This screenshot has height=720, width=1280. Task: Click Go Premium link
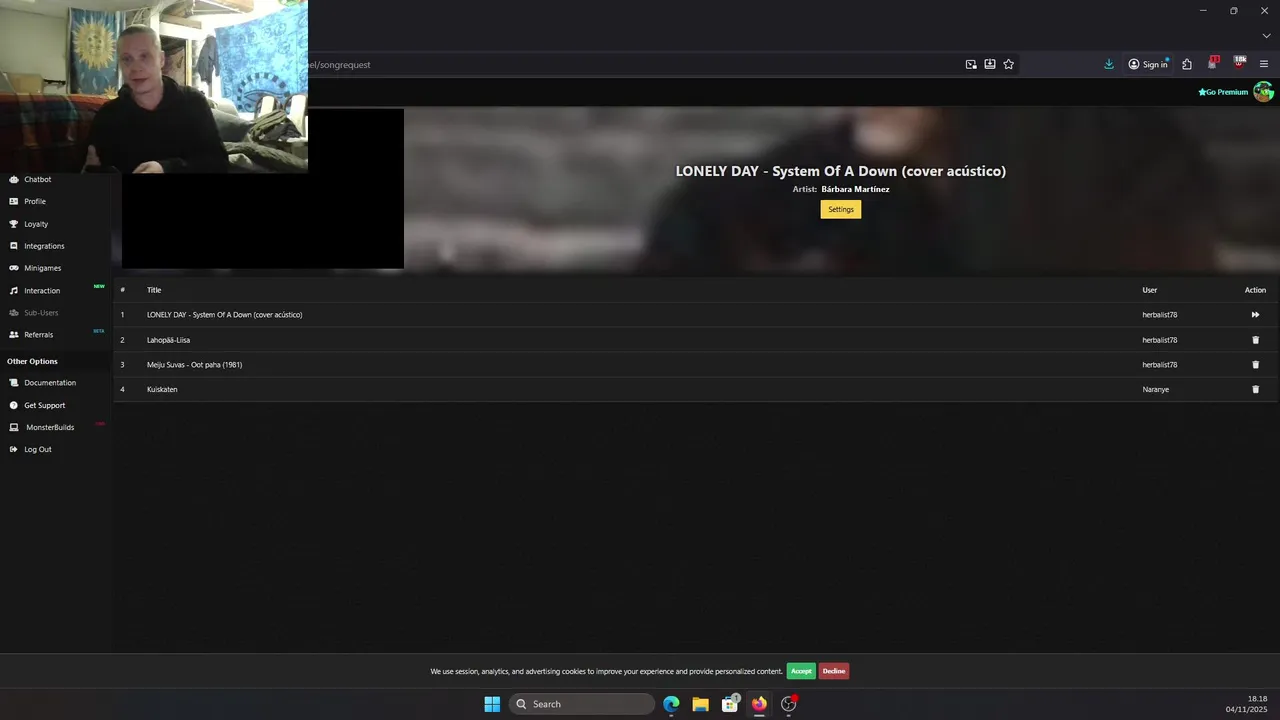click(1223, 92)
